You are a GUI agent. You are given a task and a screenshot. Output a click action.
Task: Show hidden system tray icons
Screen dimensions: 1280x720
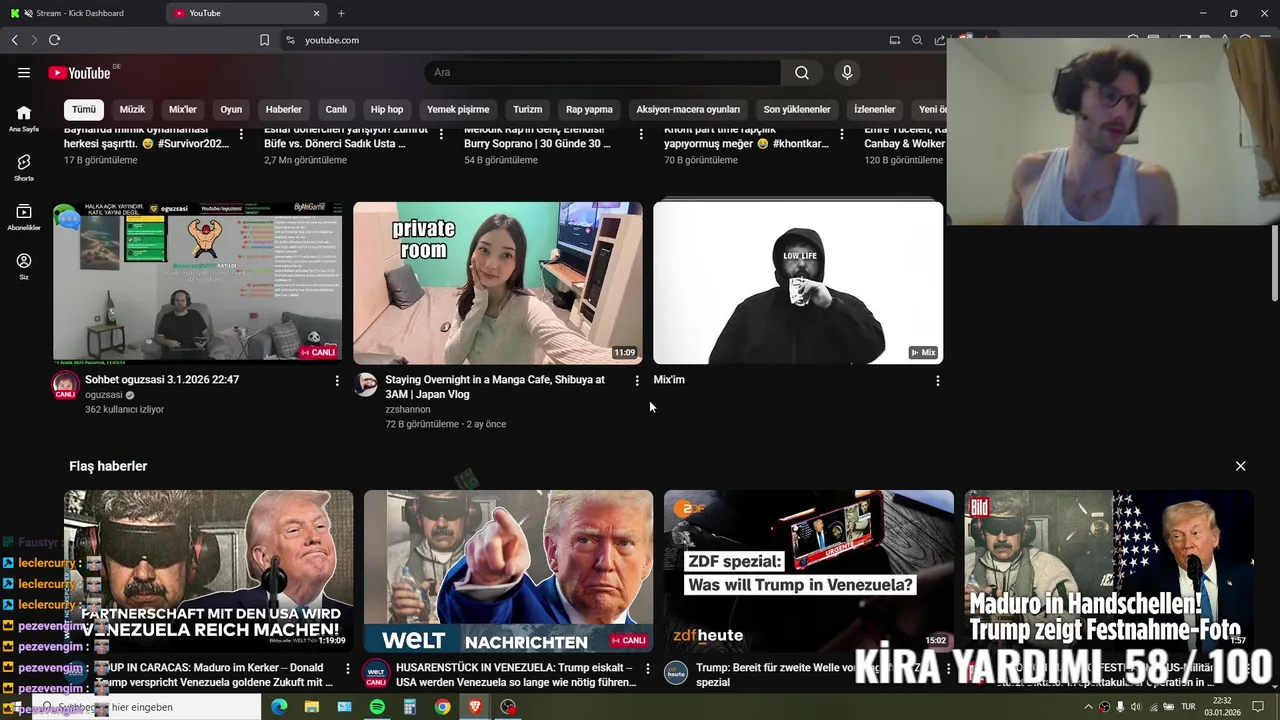coord(1088,707)
